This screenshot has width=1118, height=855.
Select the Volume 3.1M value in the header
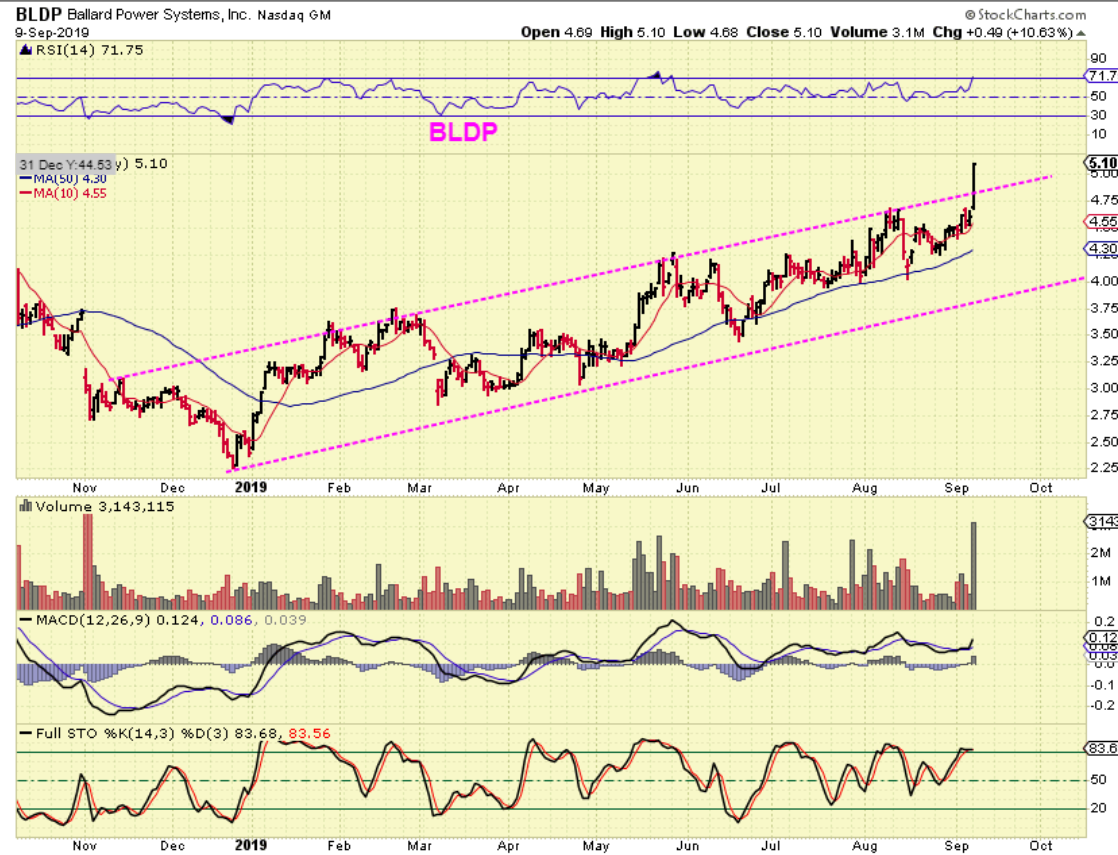point(877,32)
